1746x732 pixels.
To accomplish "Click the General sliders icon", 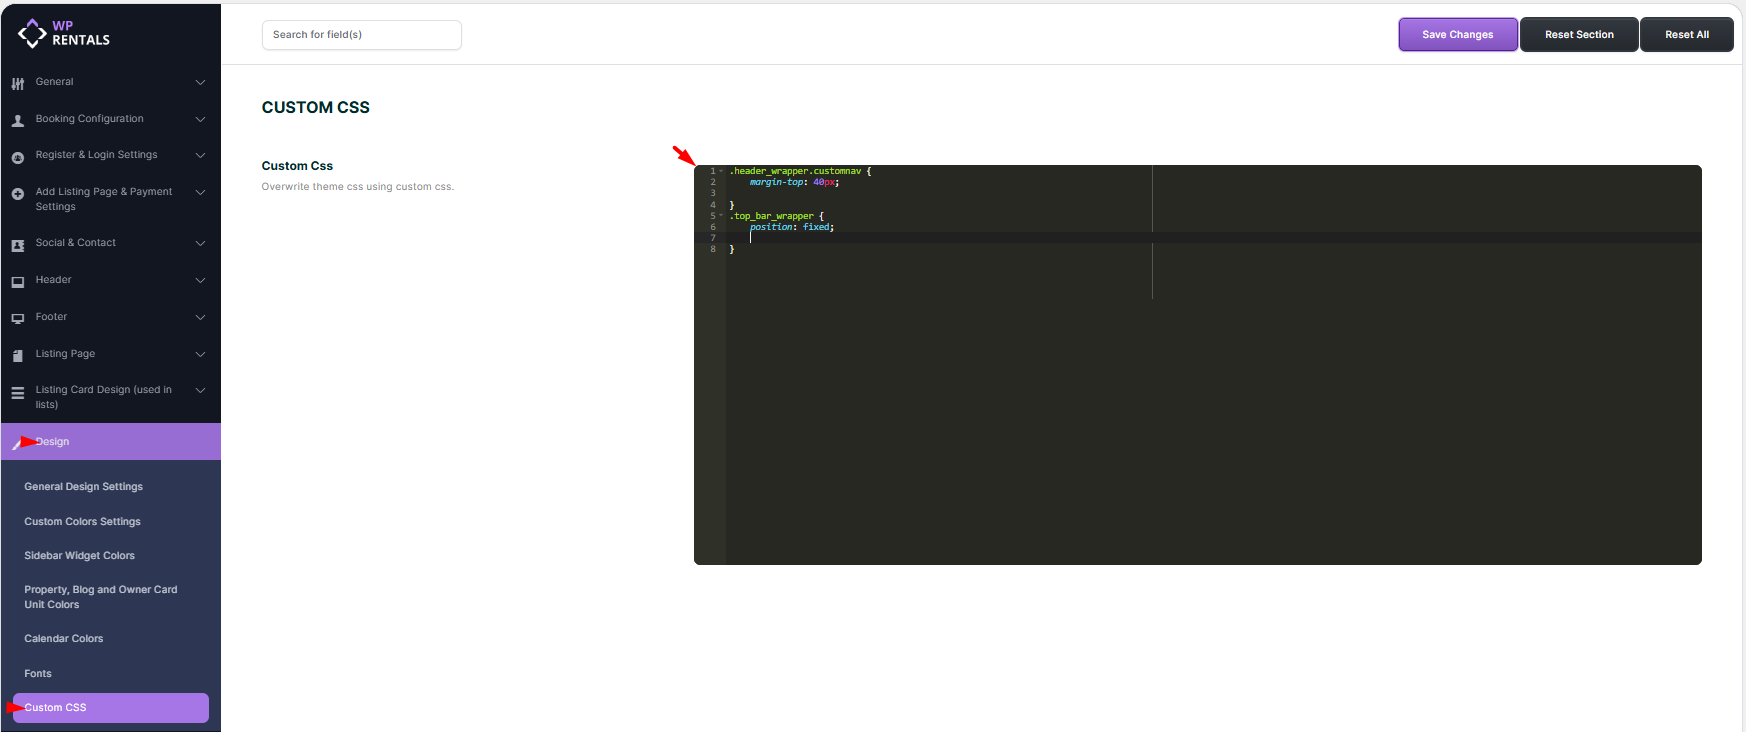I will point(18,83).
